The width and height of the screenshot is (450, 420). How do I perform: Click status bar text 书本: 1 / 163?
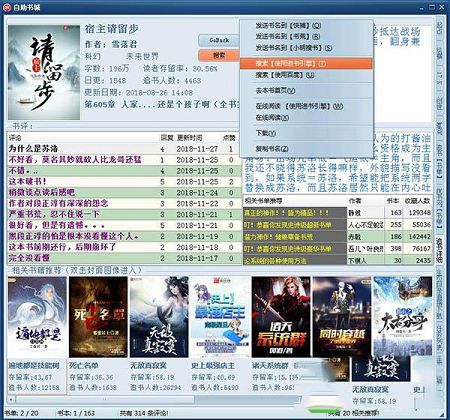pyautogui.click(x=76, y=413)
